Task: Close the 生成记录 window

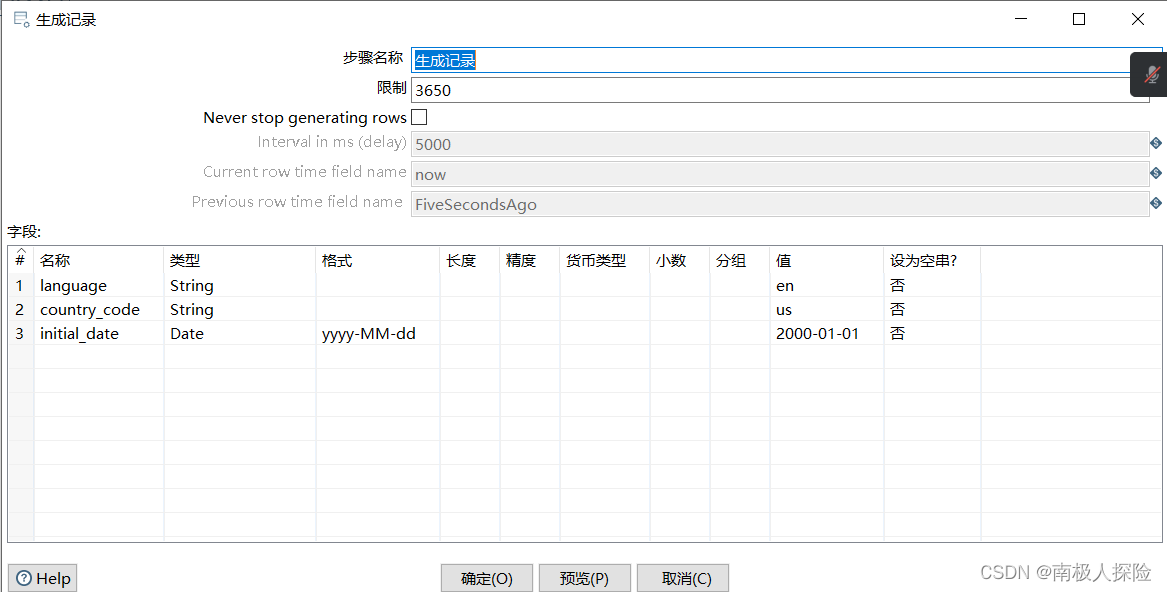Action: [1138, 19]
